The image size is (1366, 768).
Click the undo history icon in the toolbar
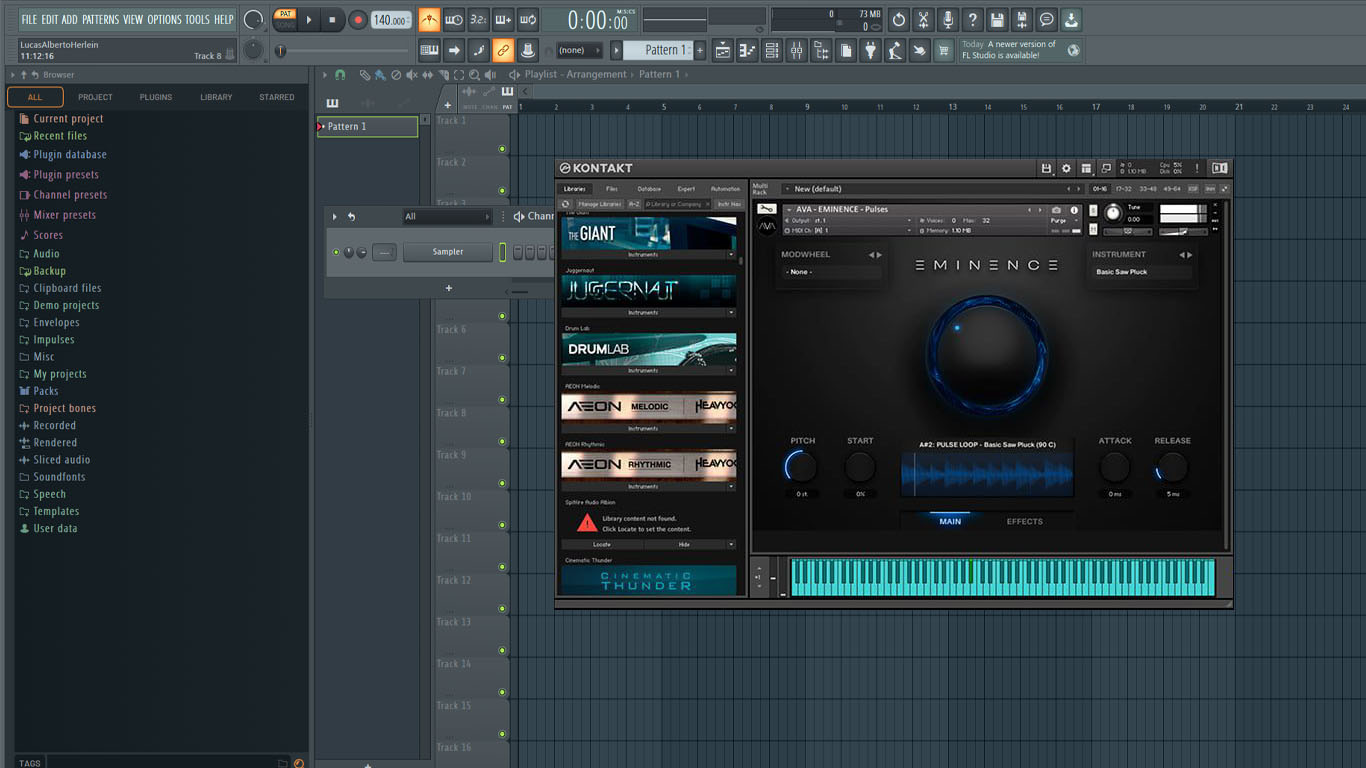[898, 19]
